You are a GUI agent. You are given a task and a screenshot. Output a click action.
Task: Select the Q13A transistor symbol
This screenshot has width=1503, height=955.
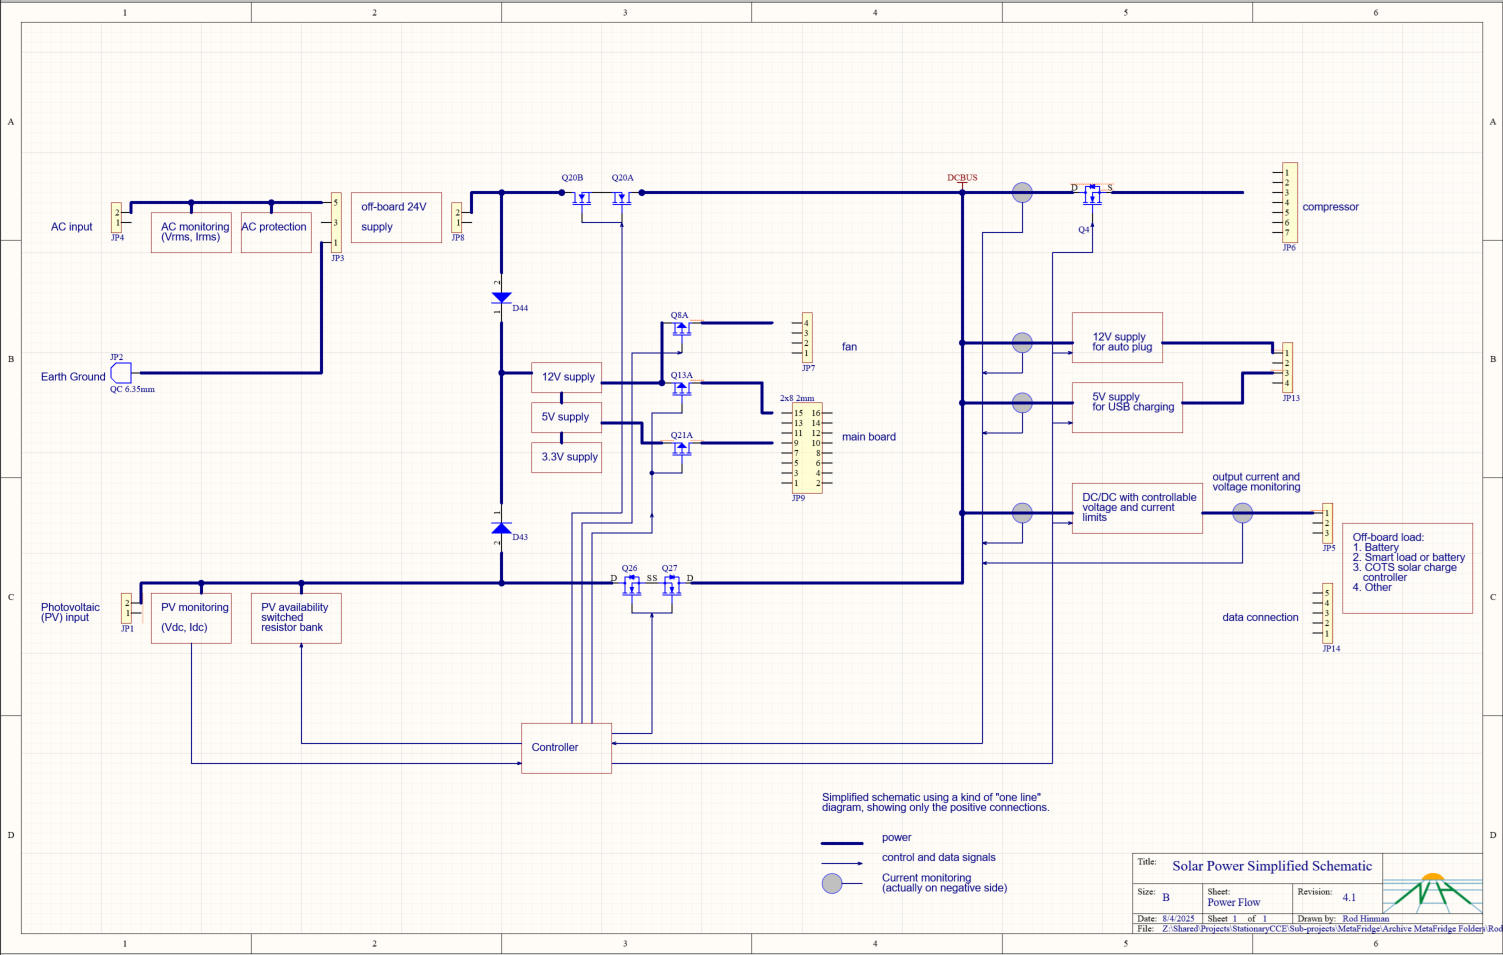(x=681, y=387)
